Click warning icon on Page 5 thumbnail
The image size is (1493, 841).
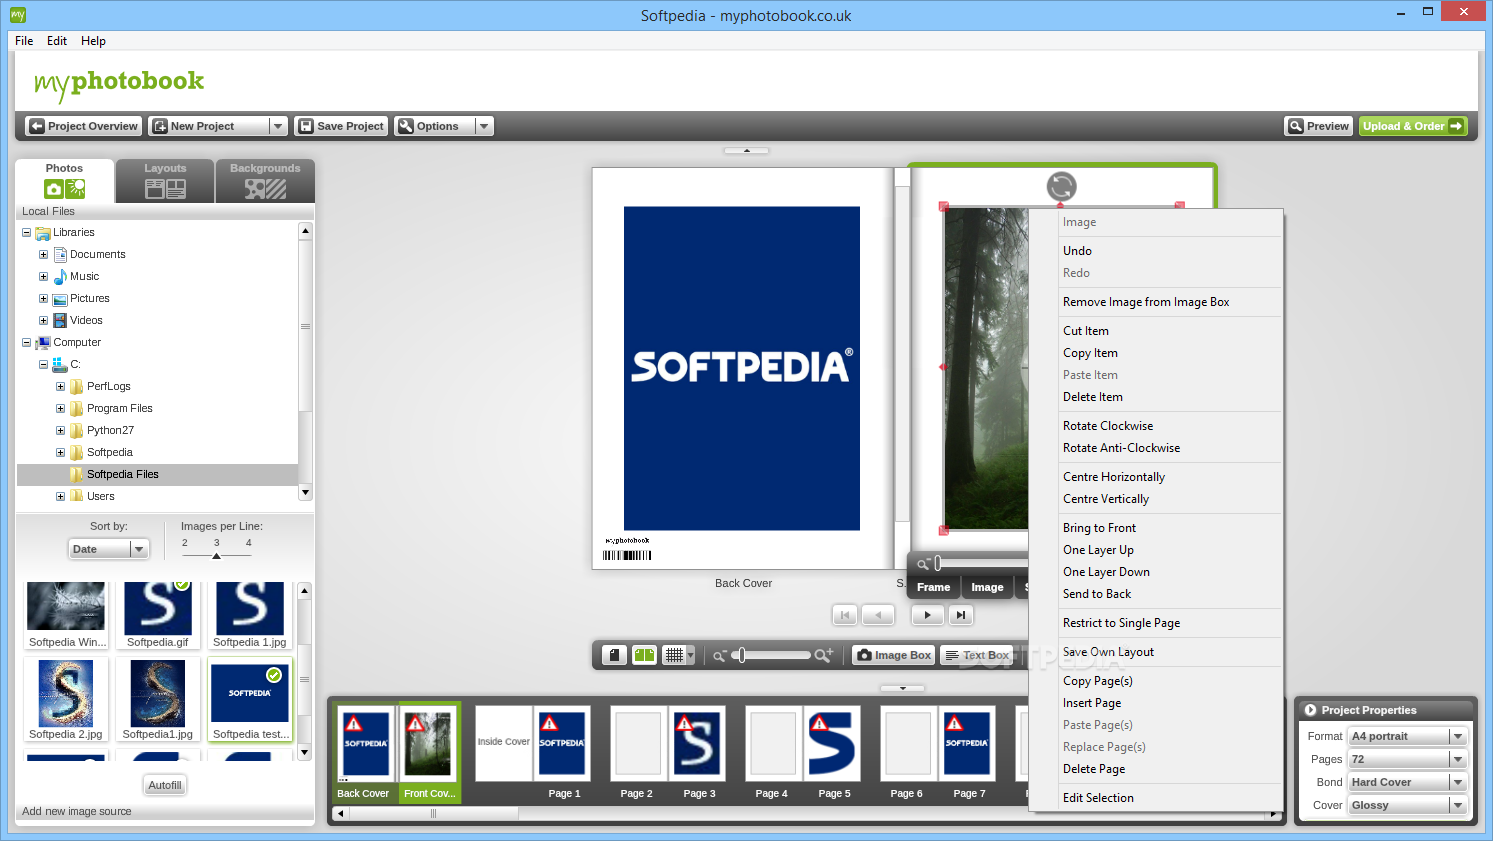pos(819,723)
